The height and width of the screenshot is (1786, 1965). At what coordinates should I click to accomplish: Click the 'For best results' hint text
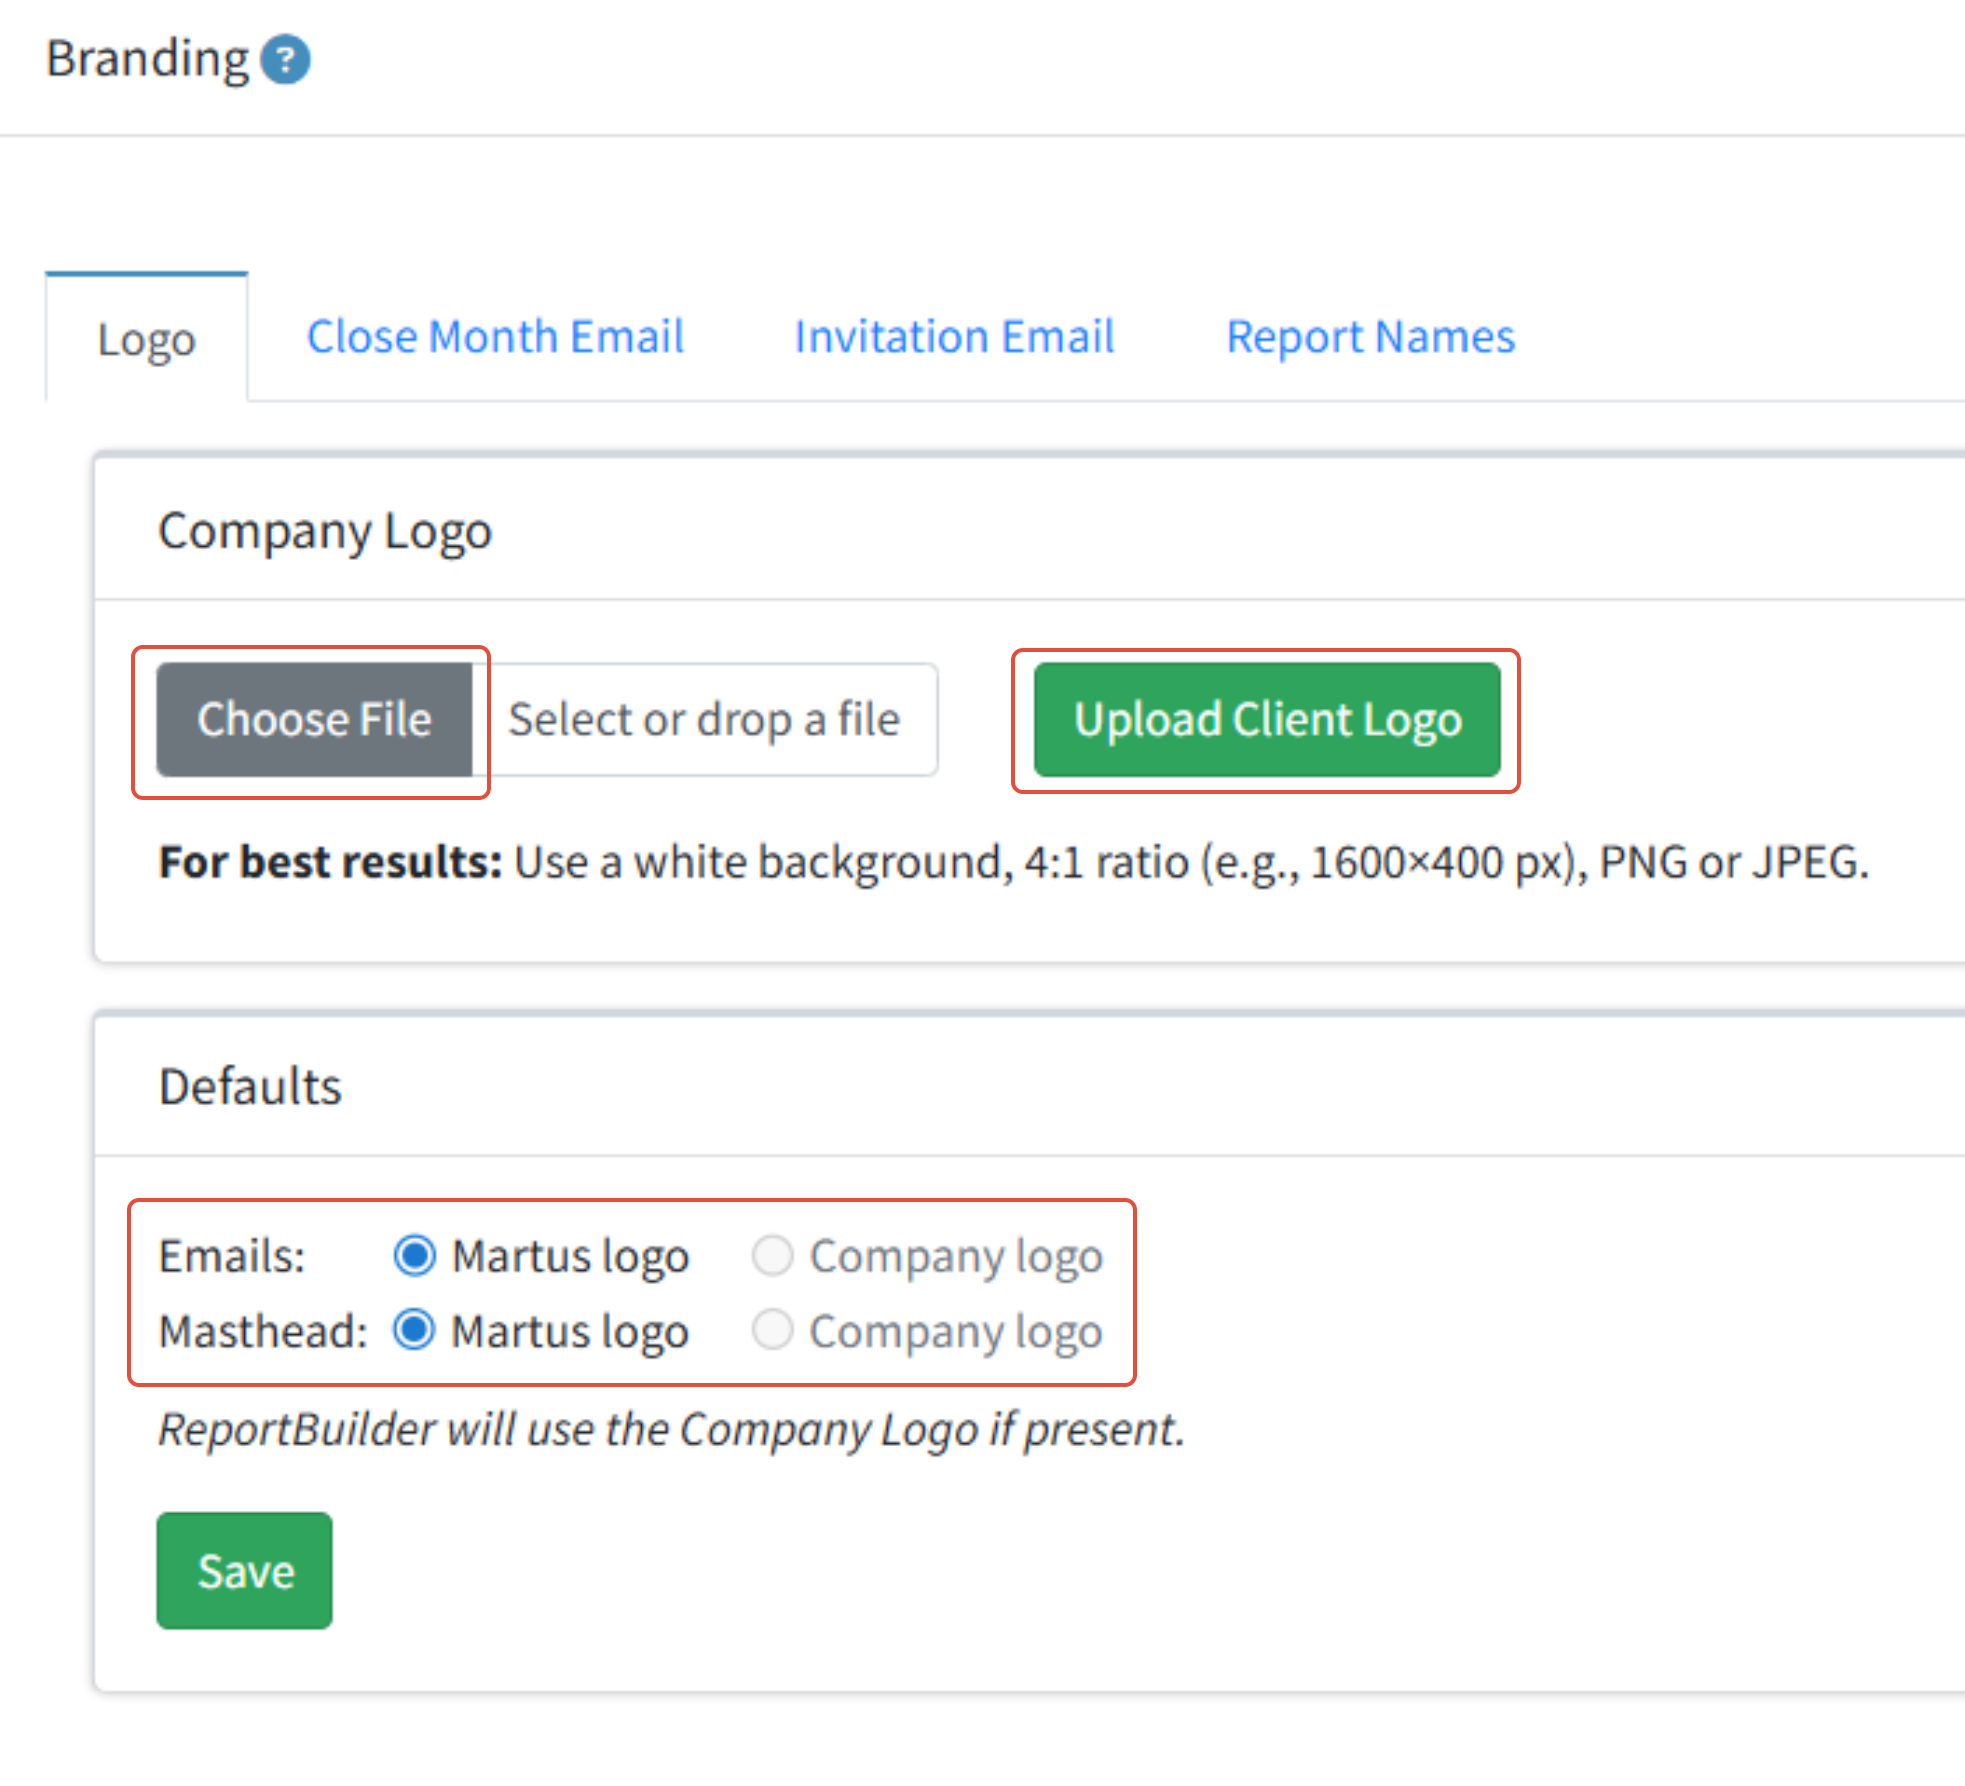click(x=1012, y=862)
